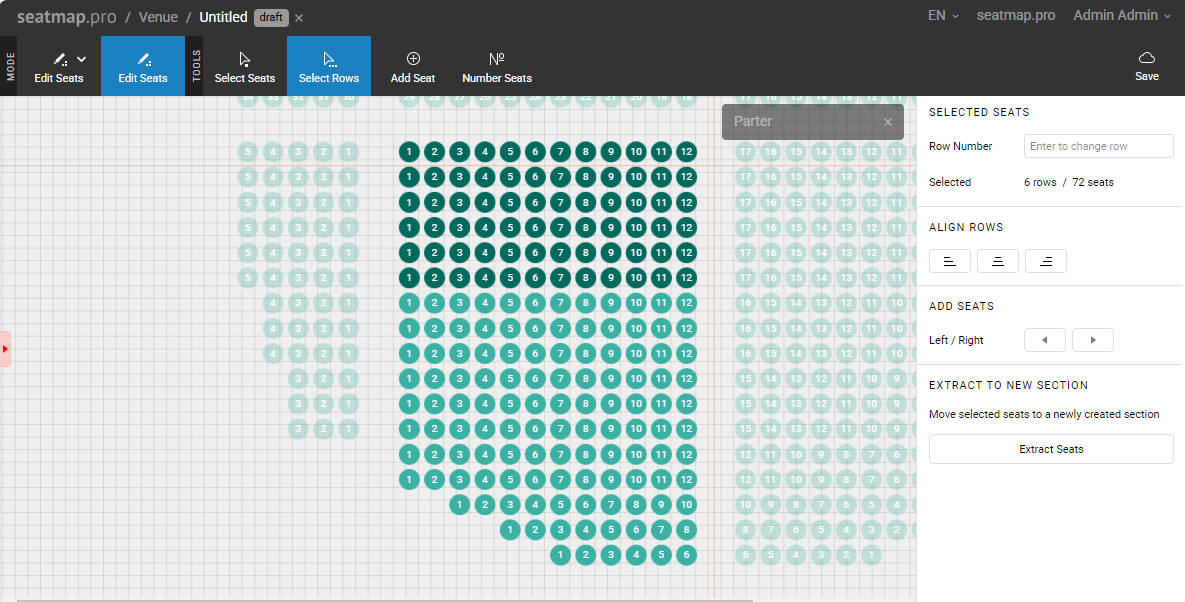This screenshot has height=602, width=1185.
Task: Activate the Select Seats tool
Action: click(245, 66)
